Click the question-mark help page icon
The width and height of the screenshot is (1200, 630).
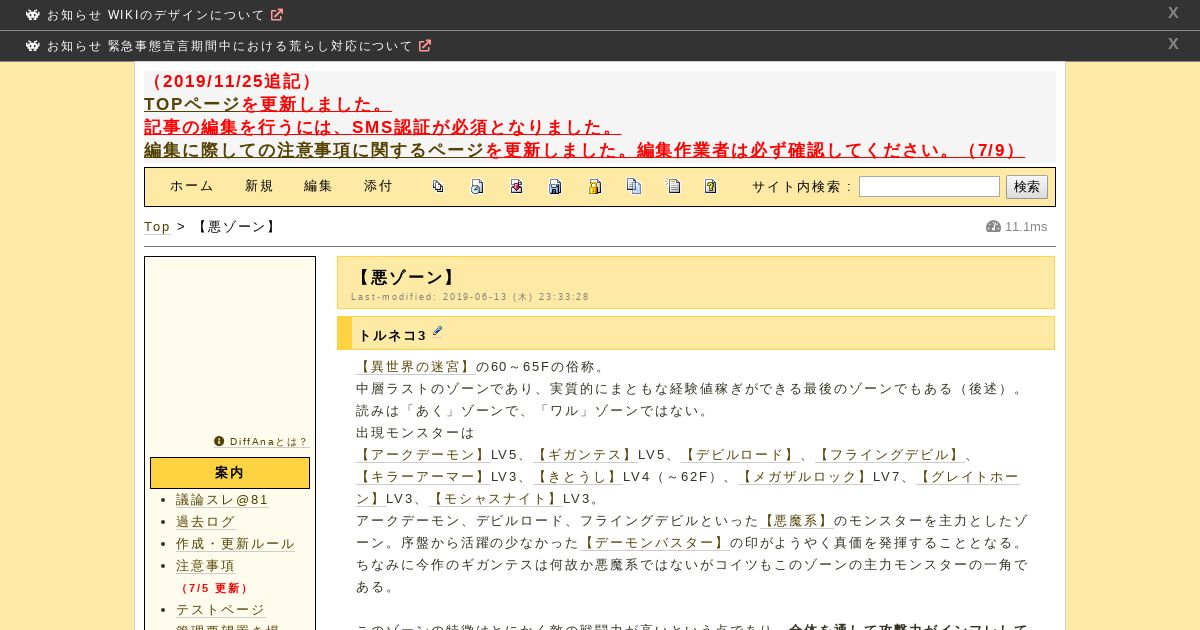click(x=711, y=186)
